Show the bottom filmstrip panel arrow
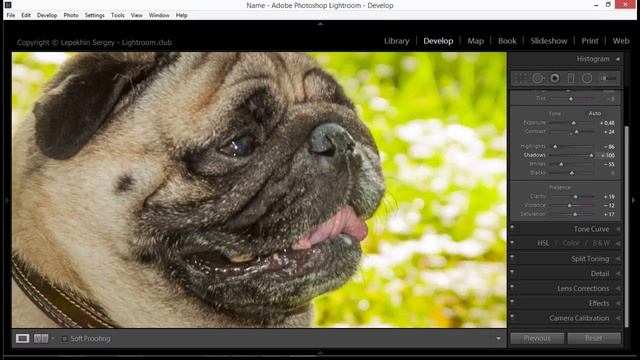This screenshot has height=360, width=640. pos(320,352)
